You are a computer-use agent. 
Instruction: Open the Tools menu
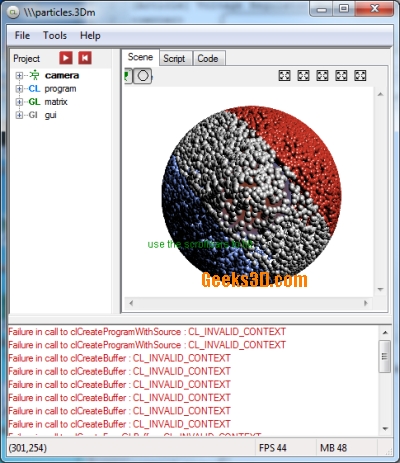(x=55, y=35)
